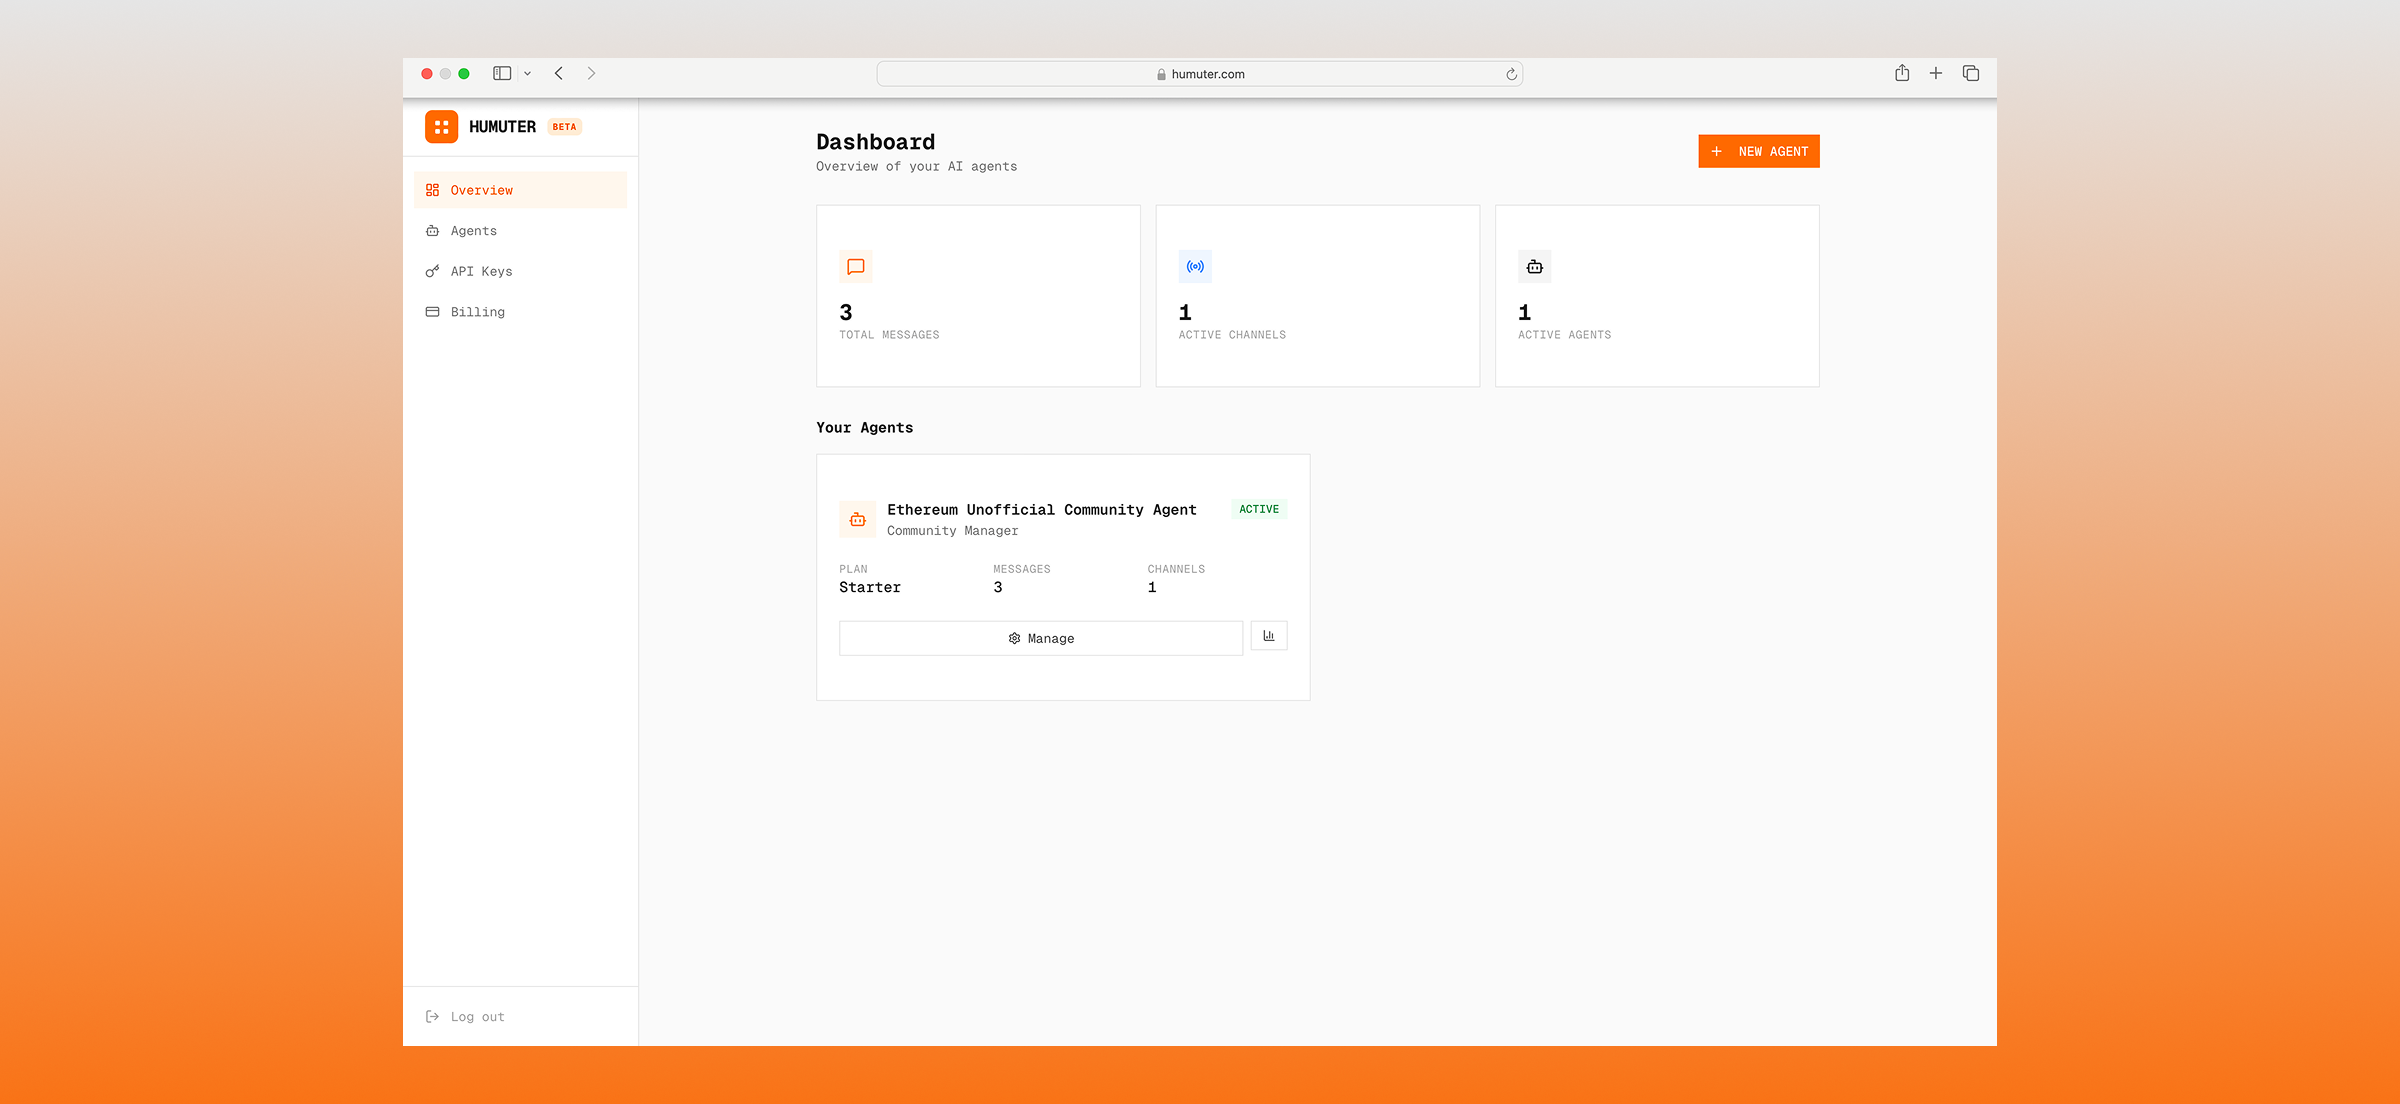Screen dimensions: 2400x1104
Task: Expand the sidebar dropdown chevron
Action: pyautogui.click(x=527, y=73)
